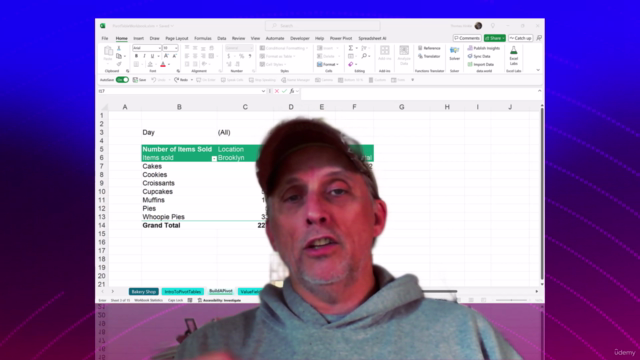
Task: Click the Macro record icon in status bar
Action: (190, 300)
